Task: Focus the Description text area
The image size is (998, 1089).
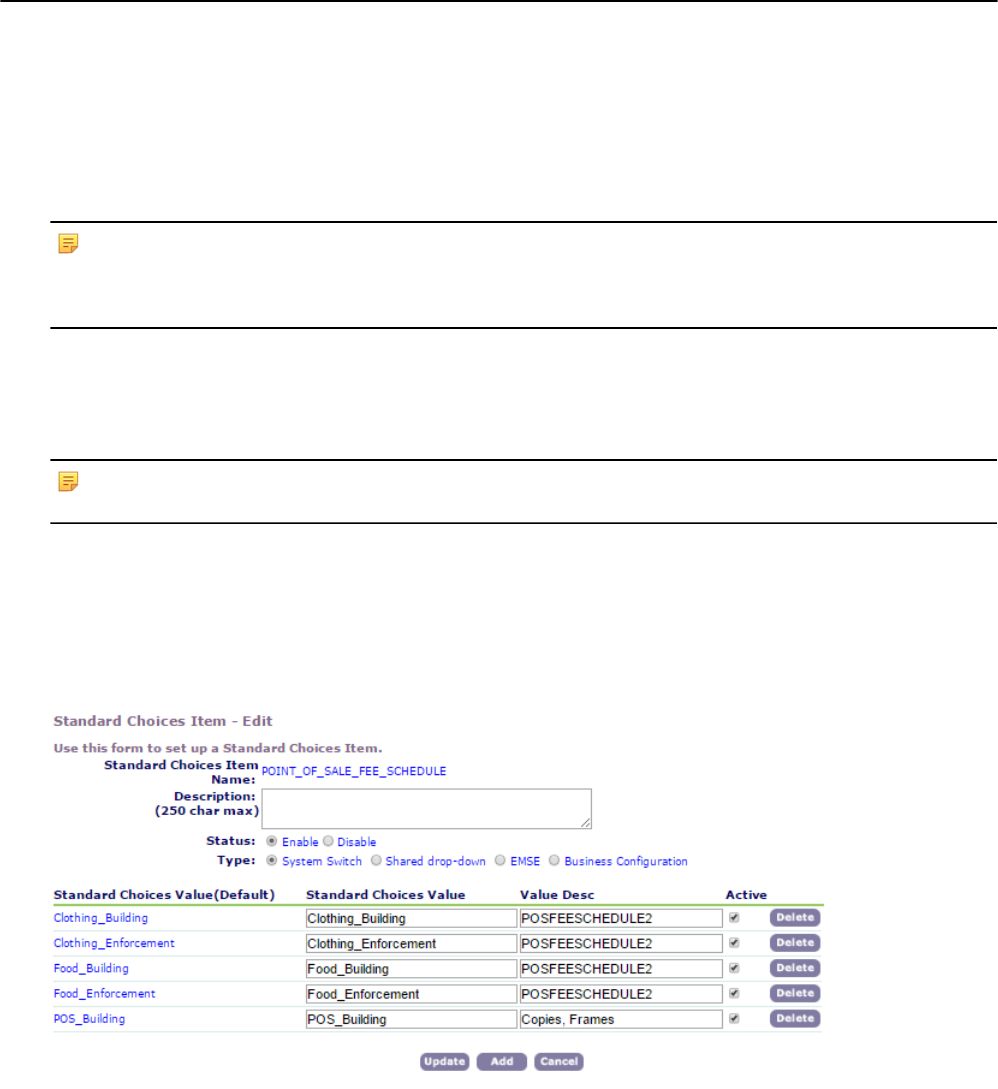Action: click(426, 808)
